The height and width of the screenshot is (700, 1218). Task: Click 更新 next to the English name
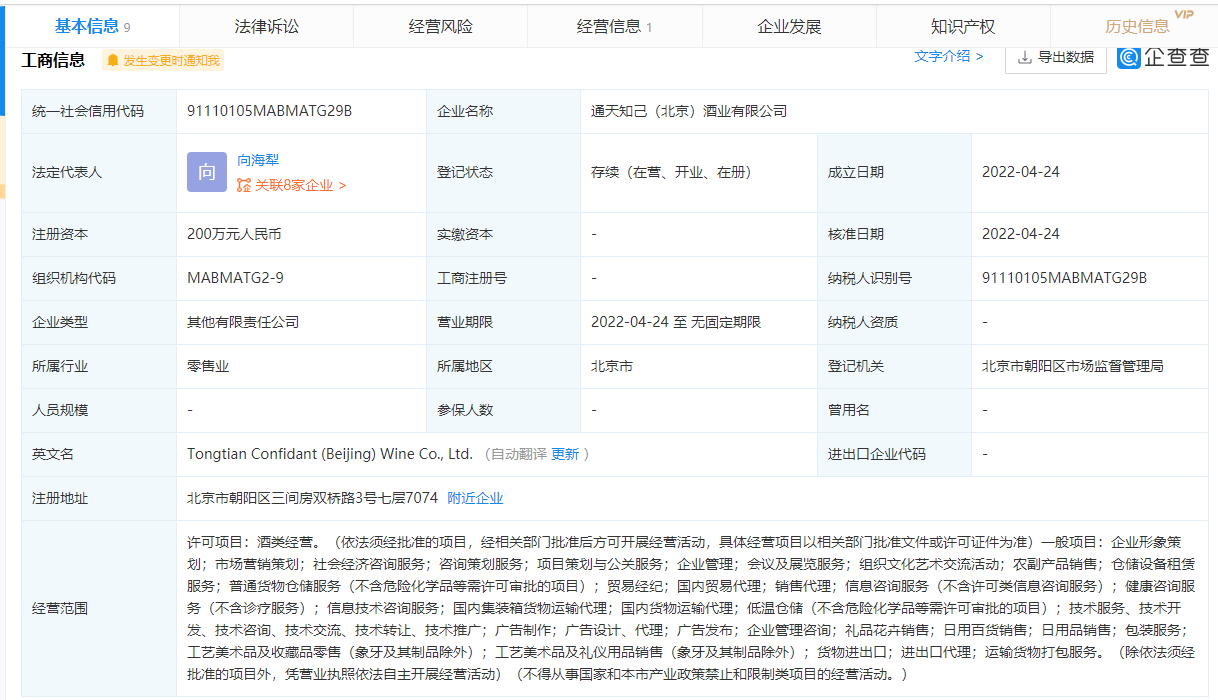coord(565,454)
